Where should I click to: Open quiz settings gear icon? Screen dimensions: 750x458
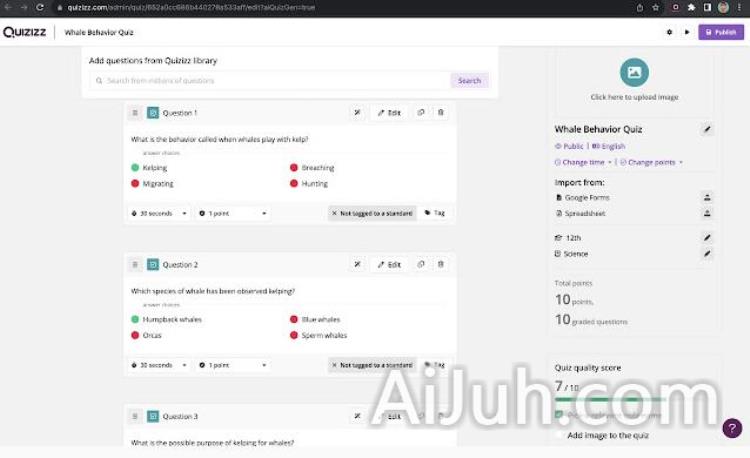[669, 32]
